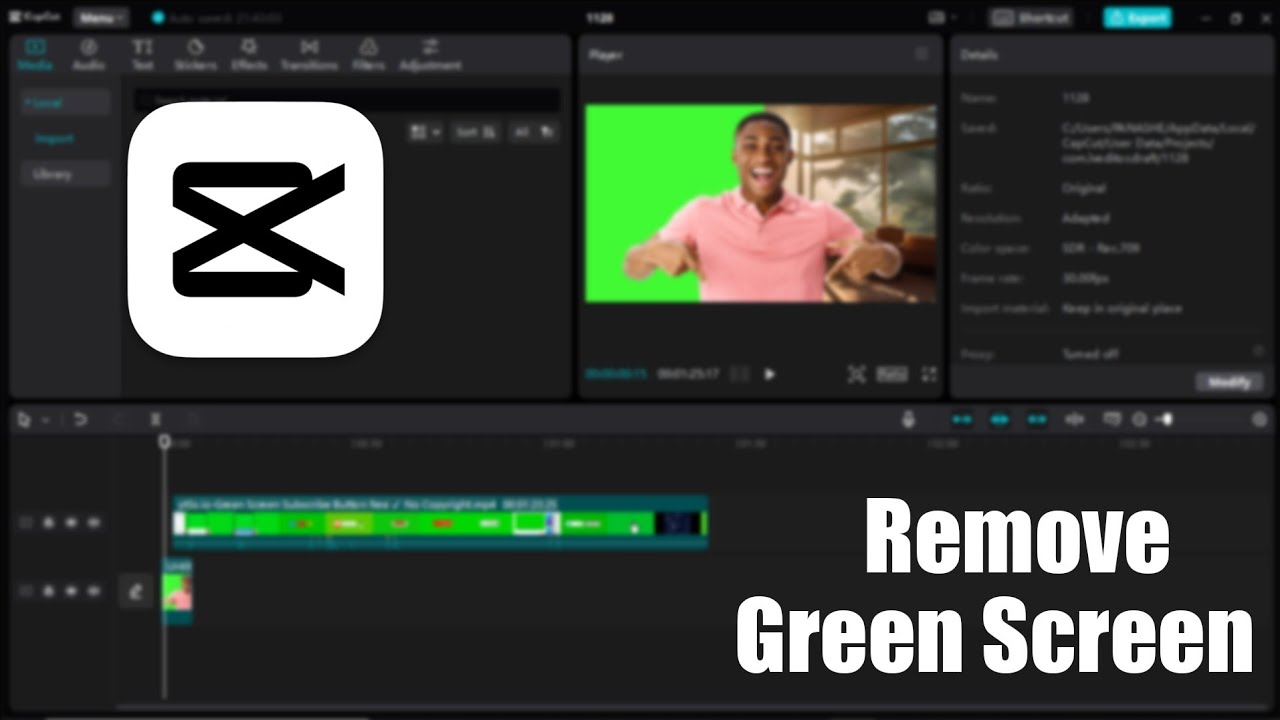Click the Undo icon in timeline toolbar
1280x720 pixels.
pyautogui.click(x=81, y=420)
